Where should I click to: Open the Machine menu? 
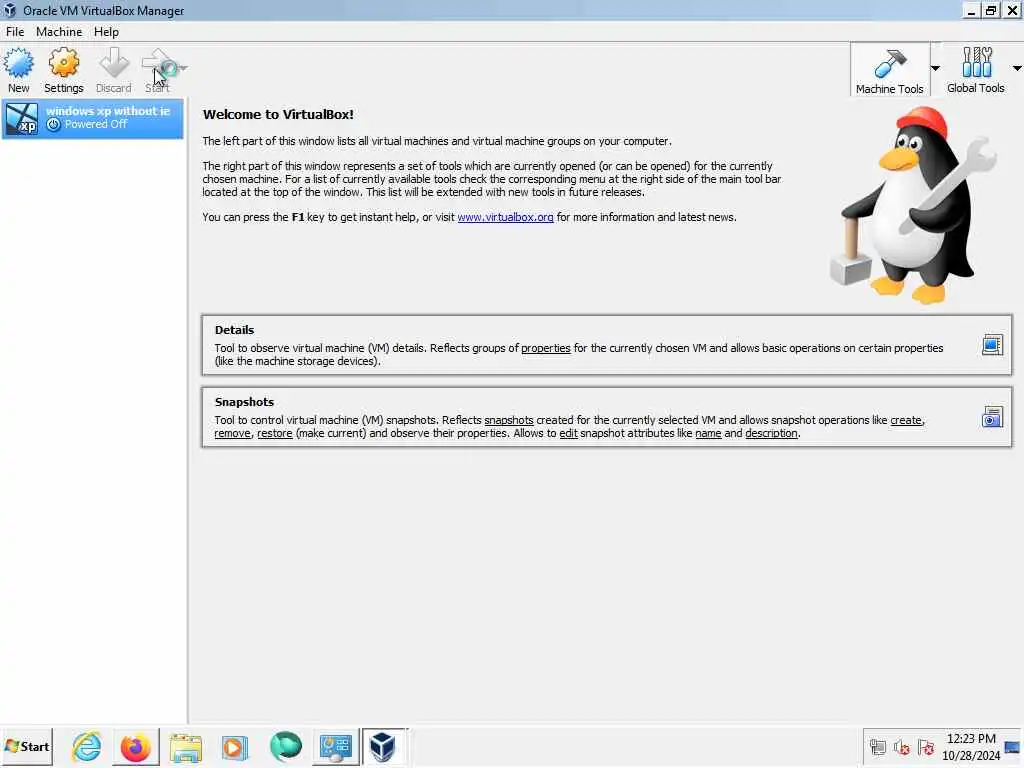tap(59, 31)
